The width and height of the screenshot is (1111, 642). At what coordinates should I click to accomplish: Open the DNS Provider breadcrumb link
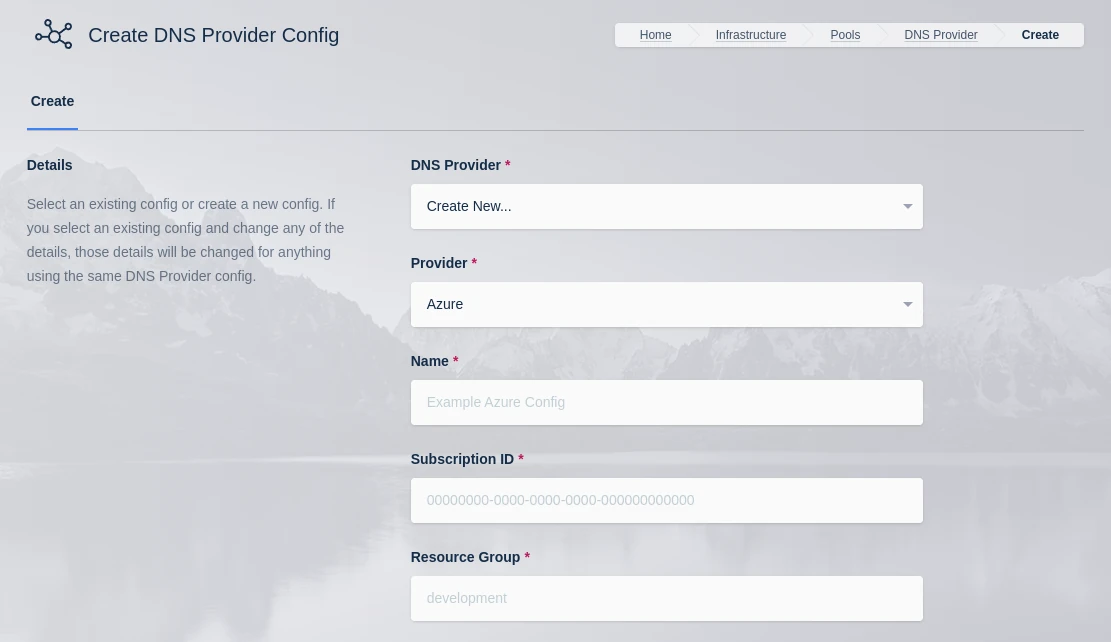pos(940,35)
